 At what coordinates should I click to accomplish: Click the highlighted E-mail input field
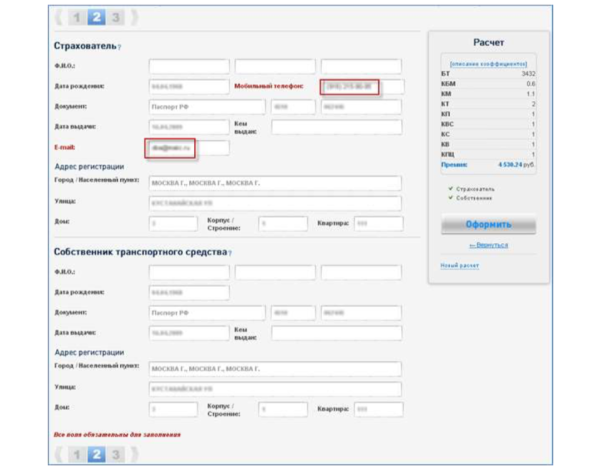pyautogui.click(x=185, y=147)
